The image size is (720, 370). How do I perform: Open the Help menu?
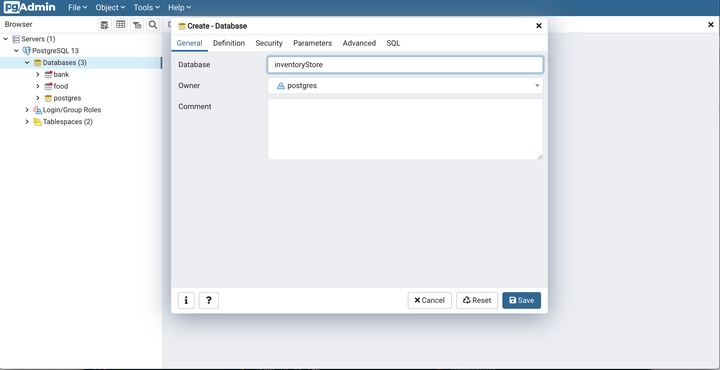pos(179,7)
